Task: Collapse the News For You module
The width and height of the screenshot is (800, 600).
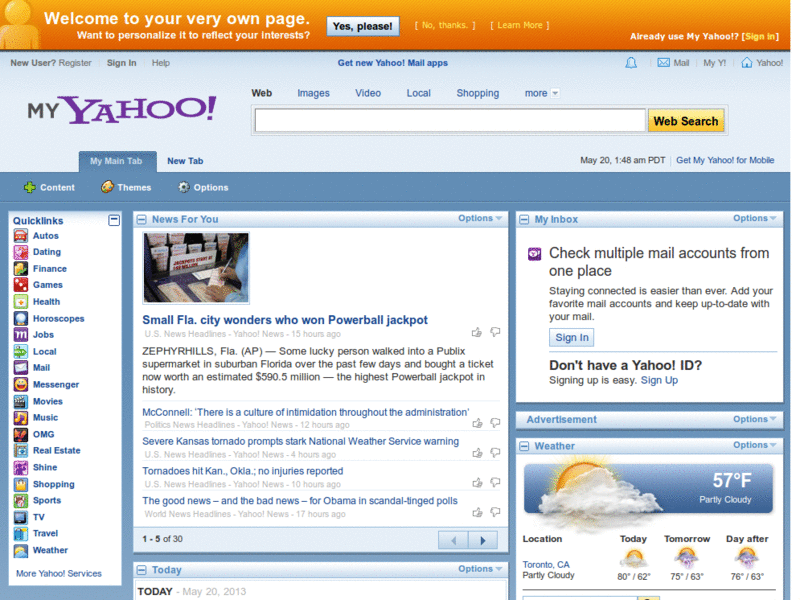Action: tap(141, 219)
